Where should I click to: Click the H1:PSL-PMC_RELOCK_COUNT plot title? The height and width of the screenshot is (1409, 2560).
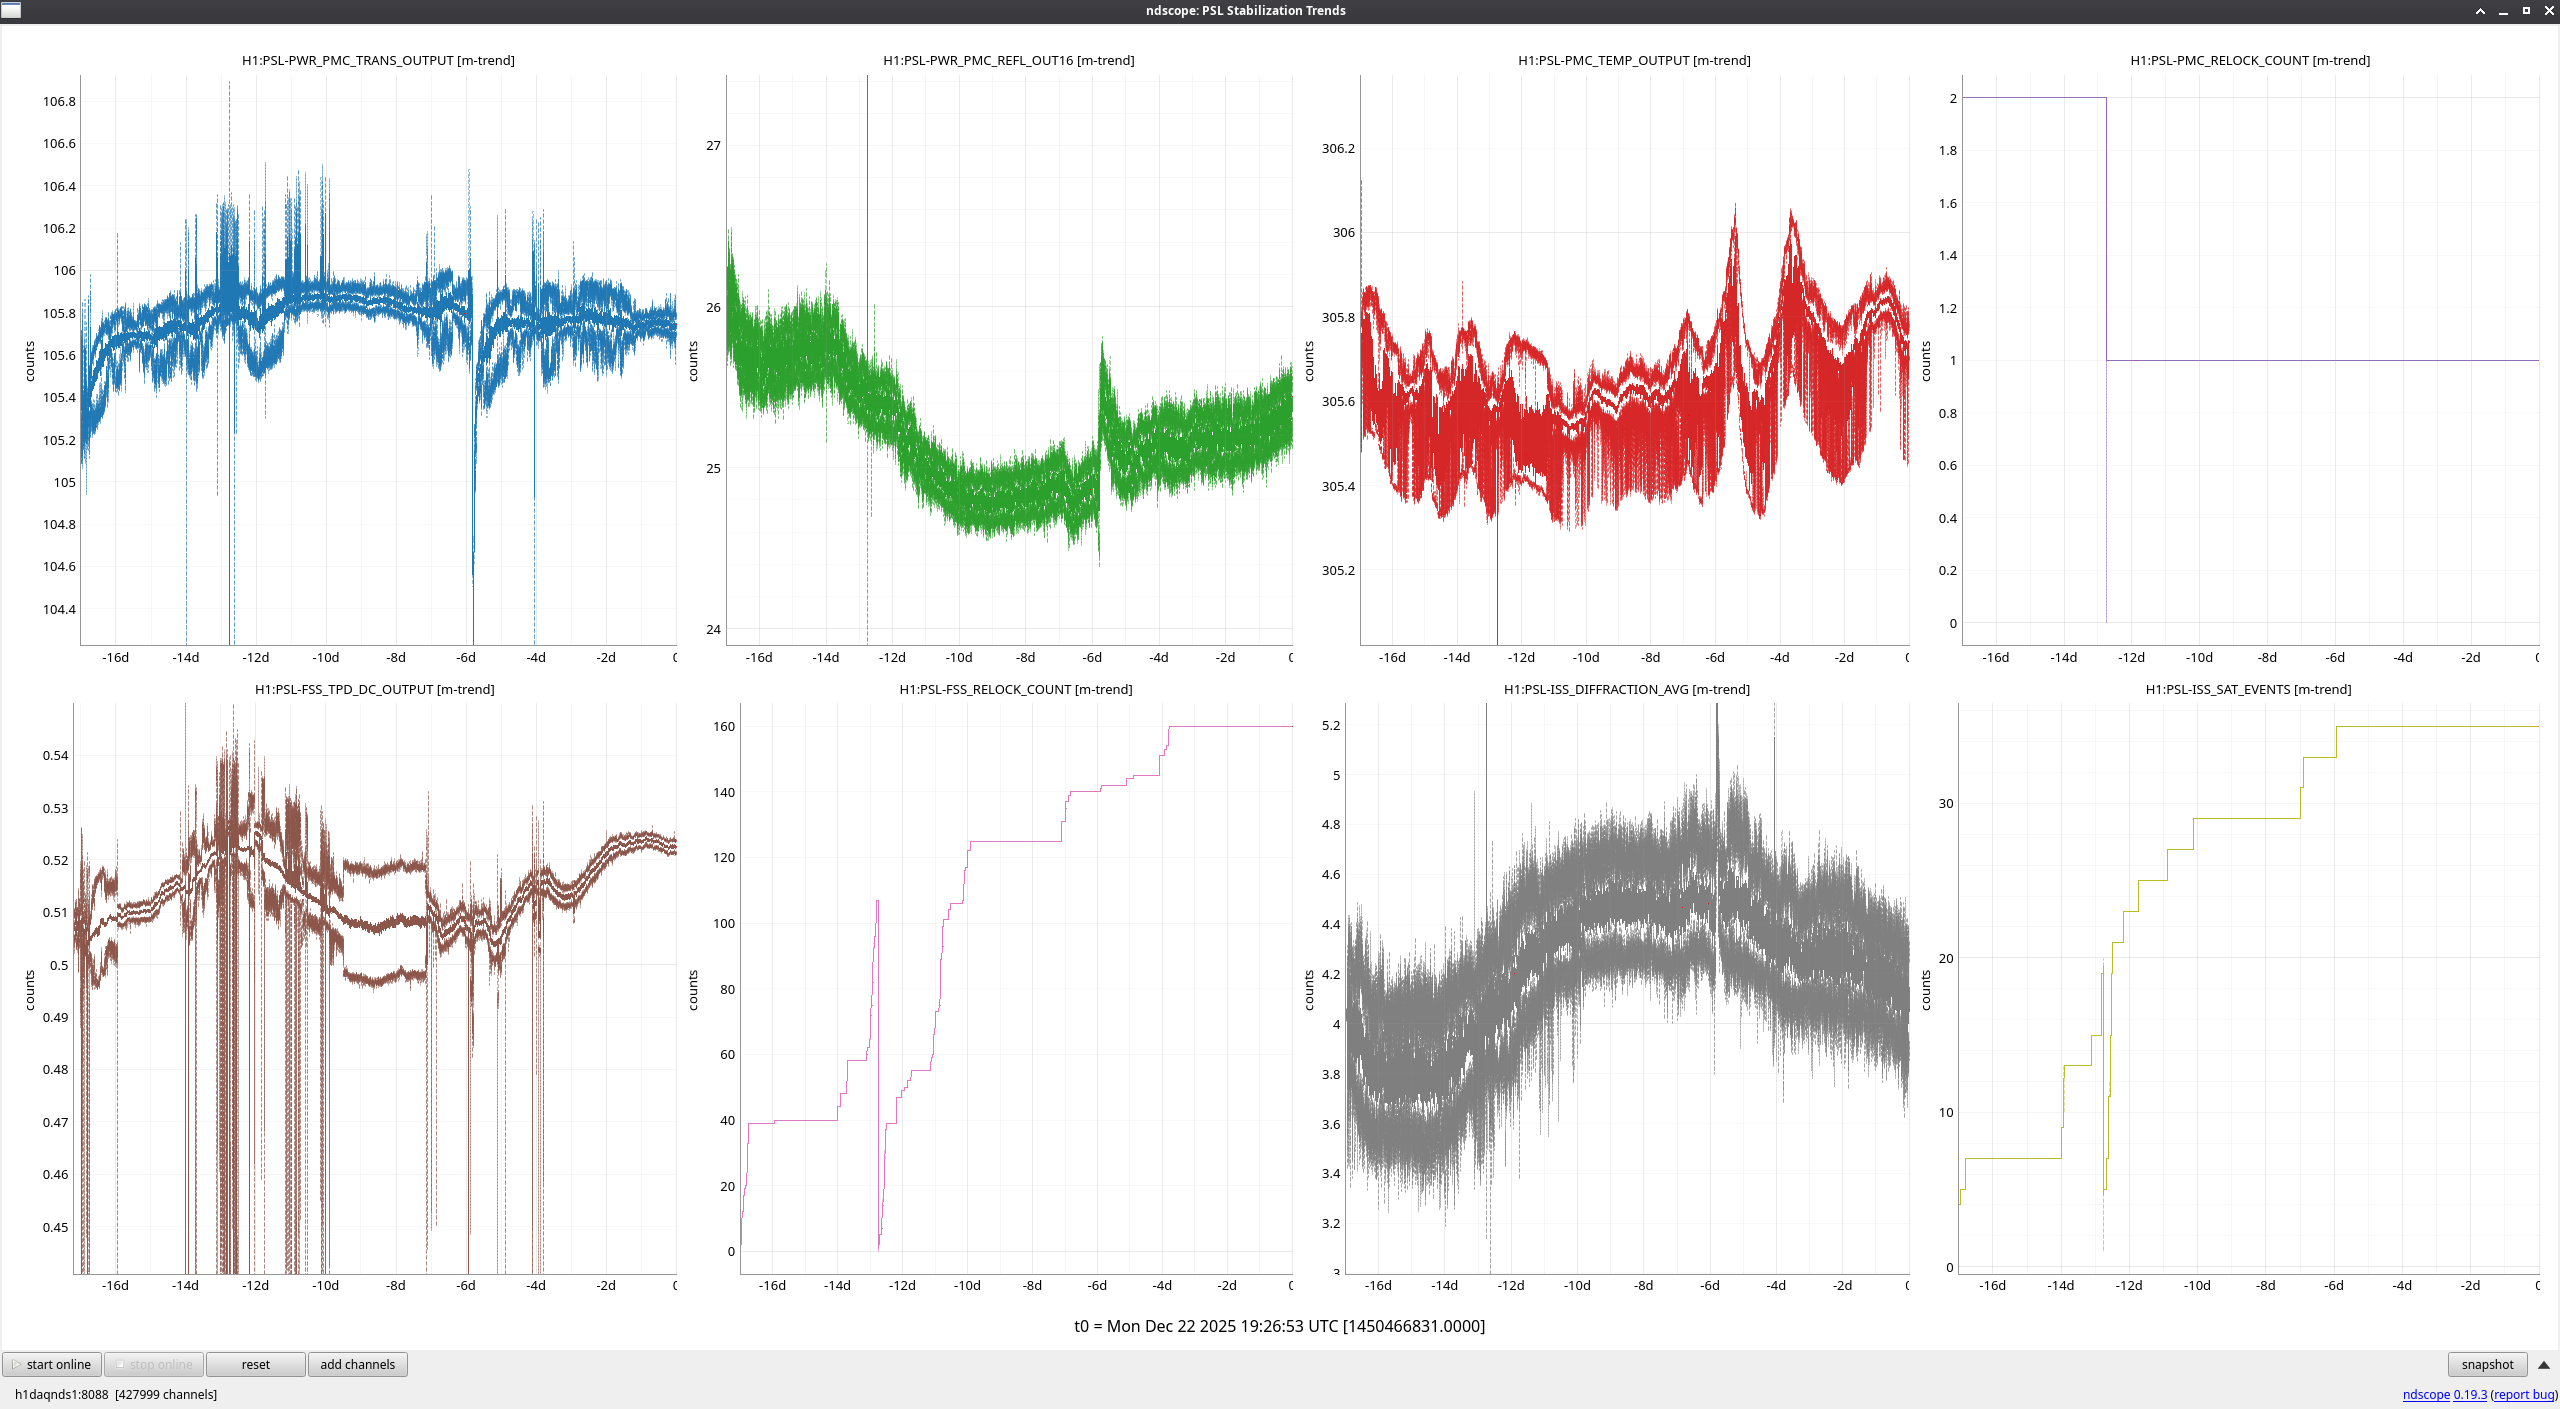(2250, 60)
